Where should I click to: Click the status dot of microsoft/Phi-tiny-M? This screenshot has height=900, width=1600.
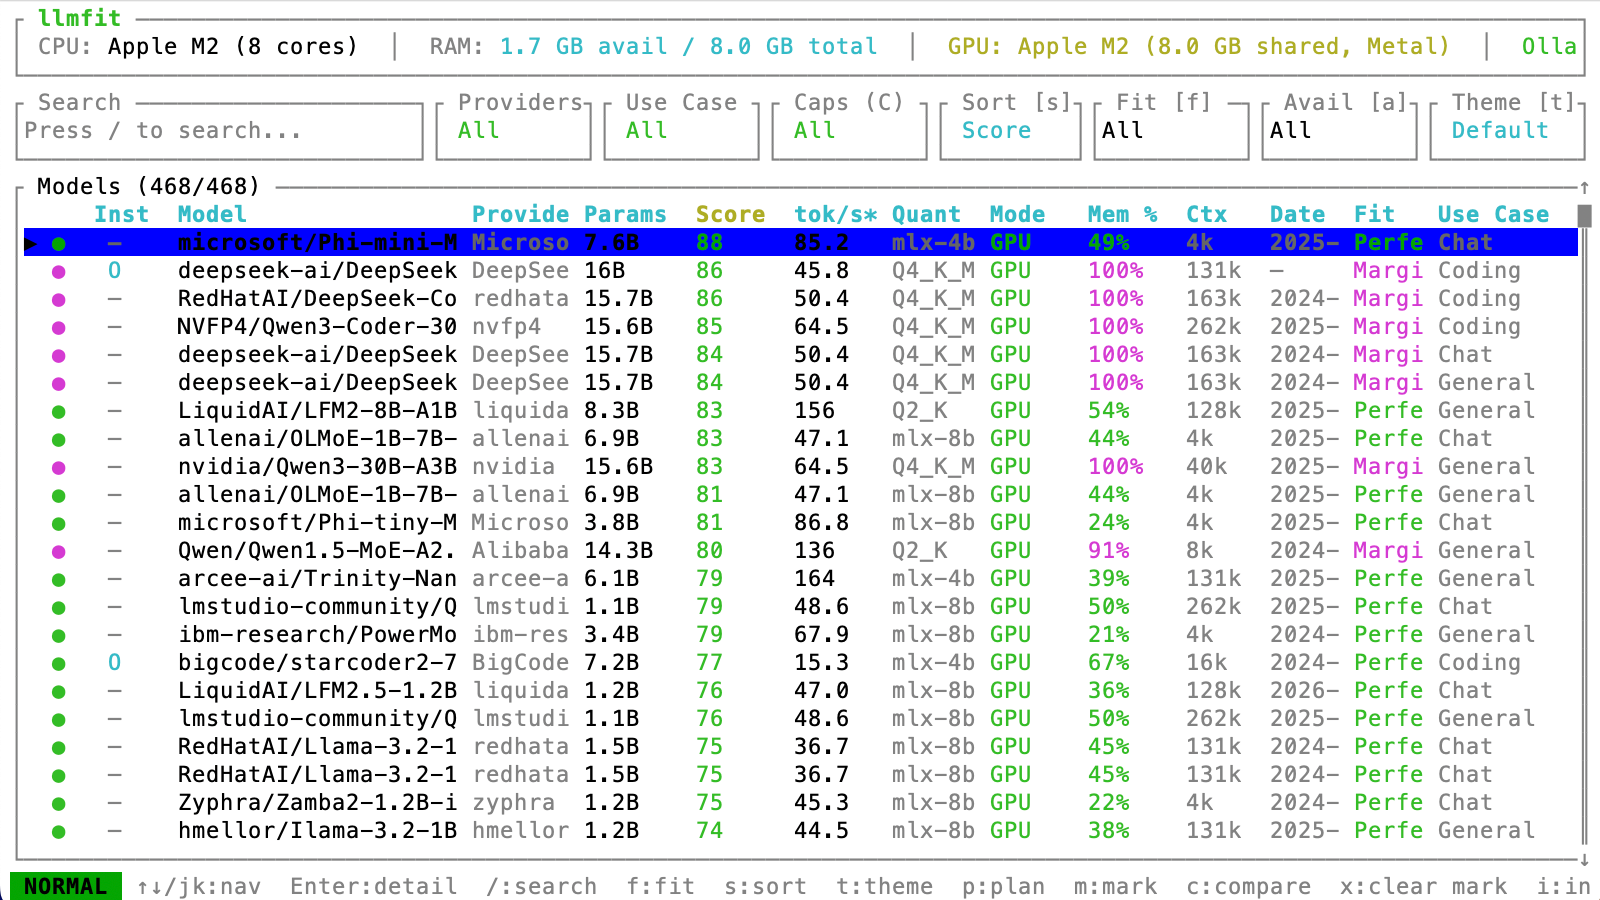[x=59, y=523]
